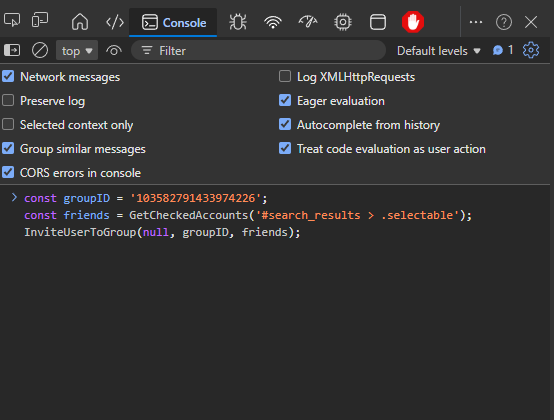The image size is (554, 420).
Task: Uncheck Group similar messages
Action: point(8,148)
